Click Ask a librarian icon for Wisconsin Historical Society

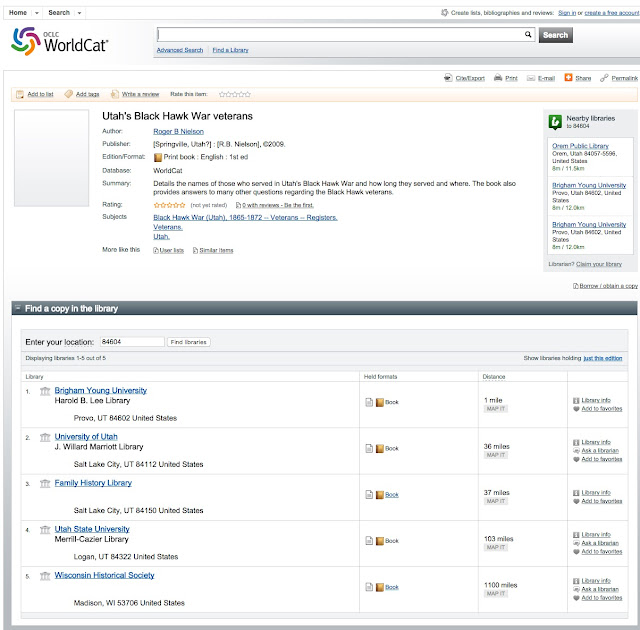[576, 590]
